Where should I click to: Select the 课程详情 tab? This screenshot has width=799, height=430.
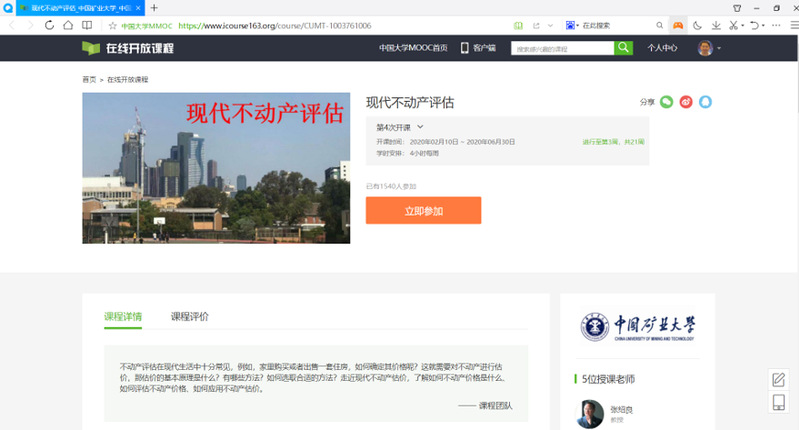coord(123,317)
